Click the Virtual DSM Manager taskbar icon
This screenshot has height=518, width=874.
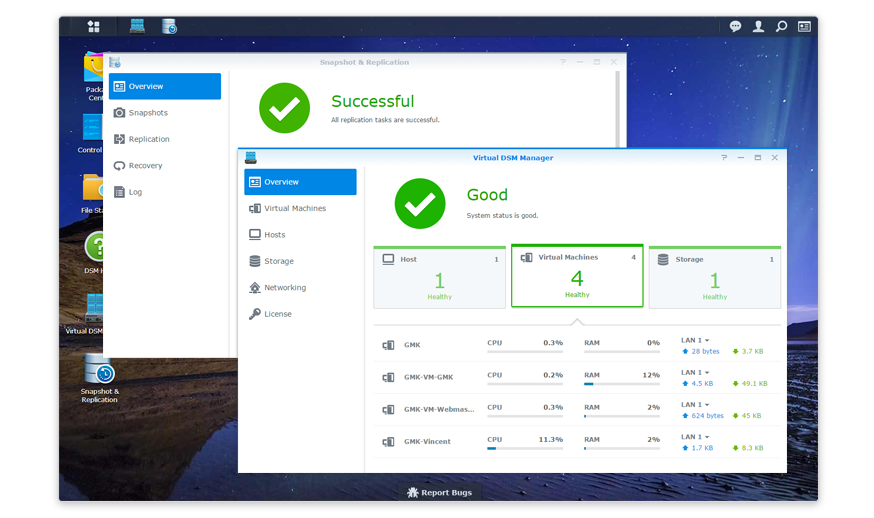tap(137, 26)
